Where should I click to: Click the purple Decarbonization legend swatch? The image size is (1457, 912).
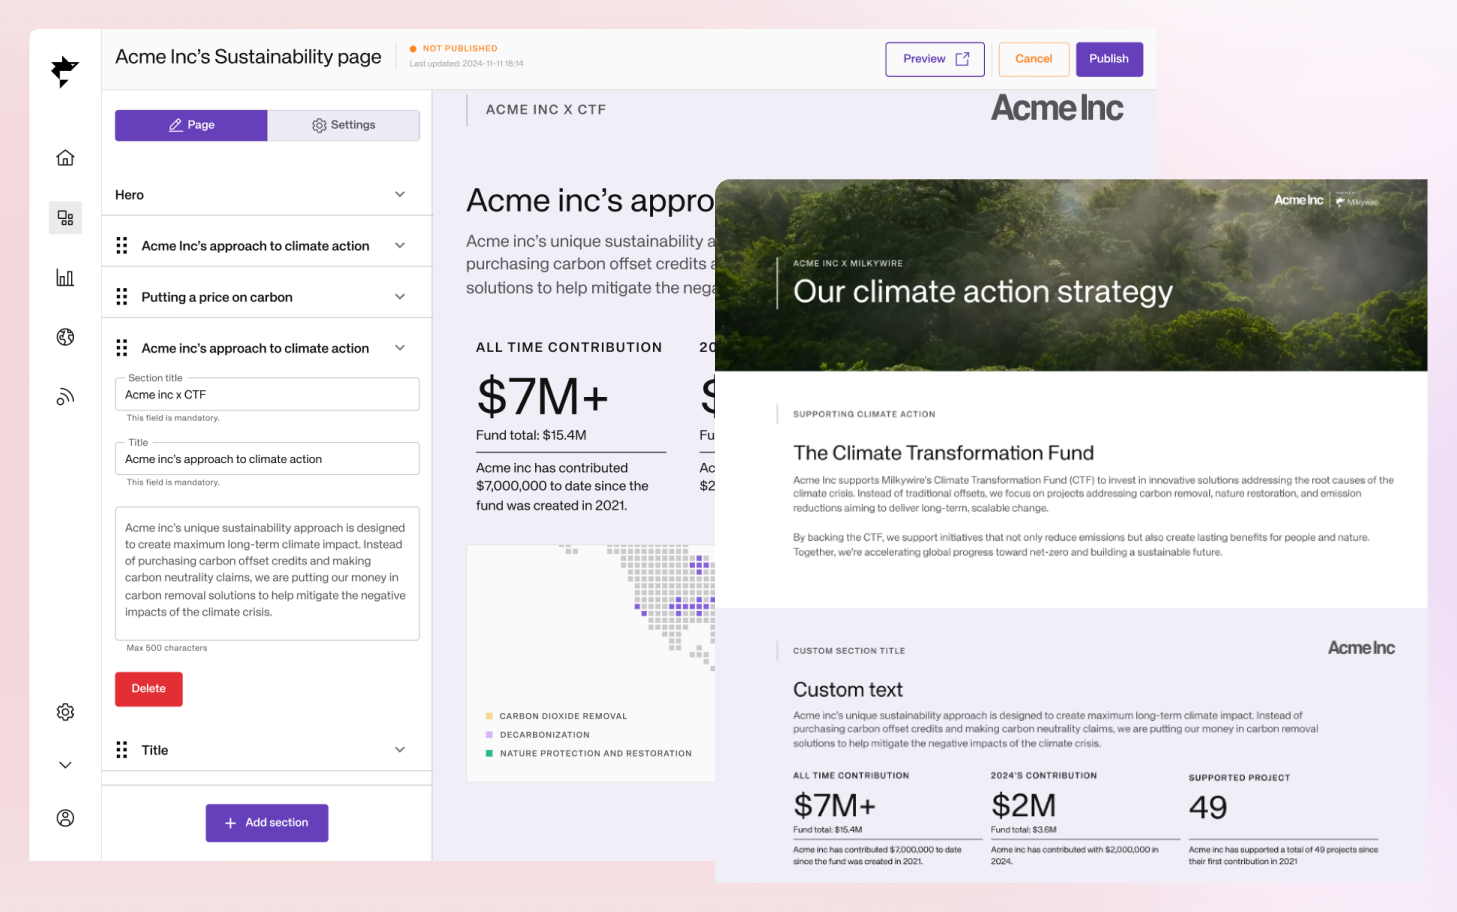click(489, 735)
